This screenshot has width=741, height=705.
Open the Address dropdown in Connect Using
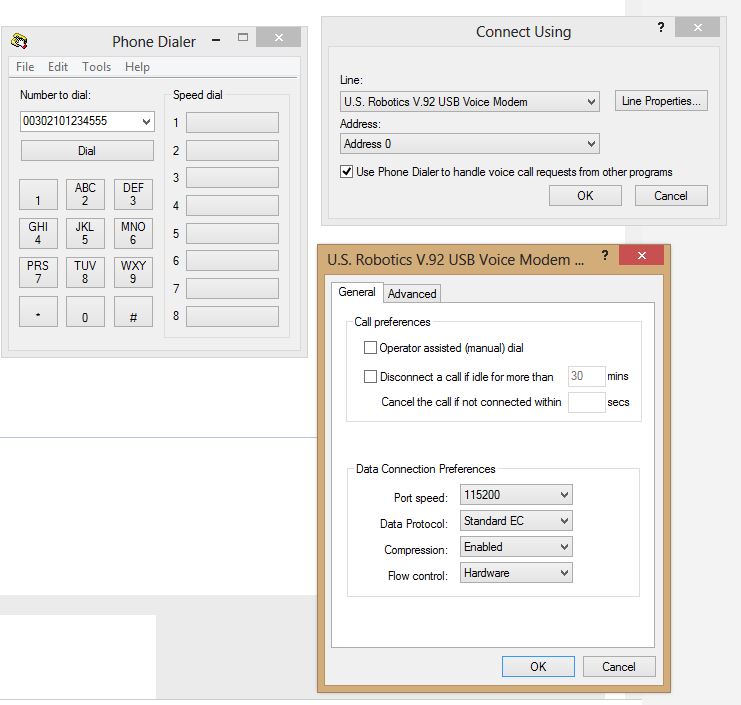470,144
